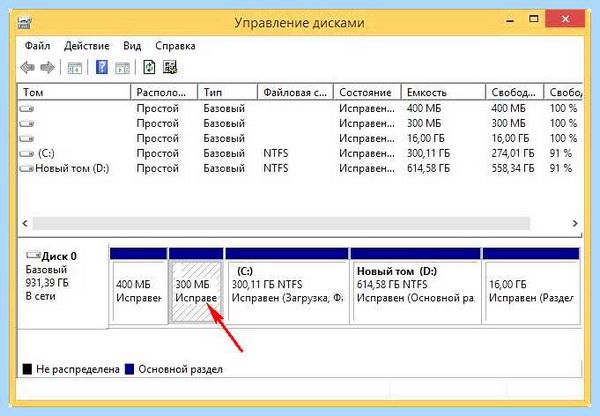Click the 931,39 ГБ disk size text

pos(47,283)
